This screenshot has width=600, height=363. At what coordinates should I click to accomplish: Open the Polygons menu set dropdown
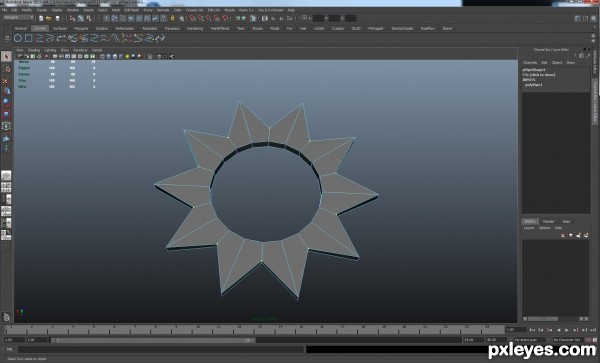[x=18, y=18]
